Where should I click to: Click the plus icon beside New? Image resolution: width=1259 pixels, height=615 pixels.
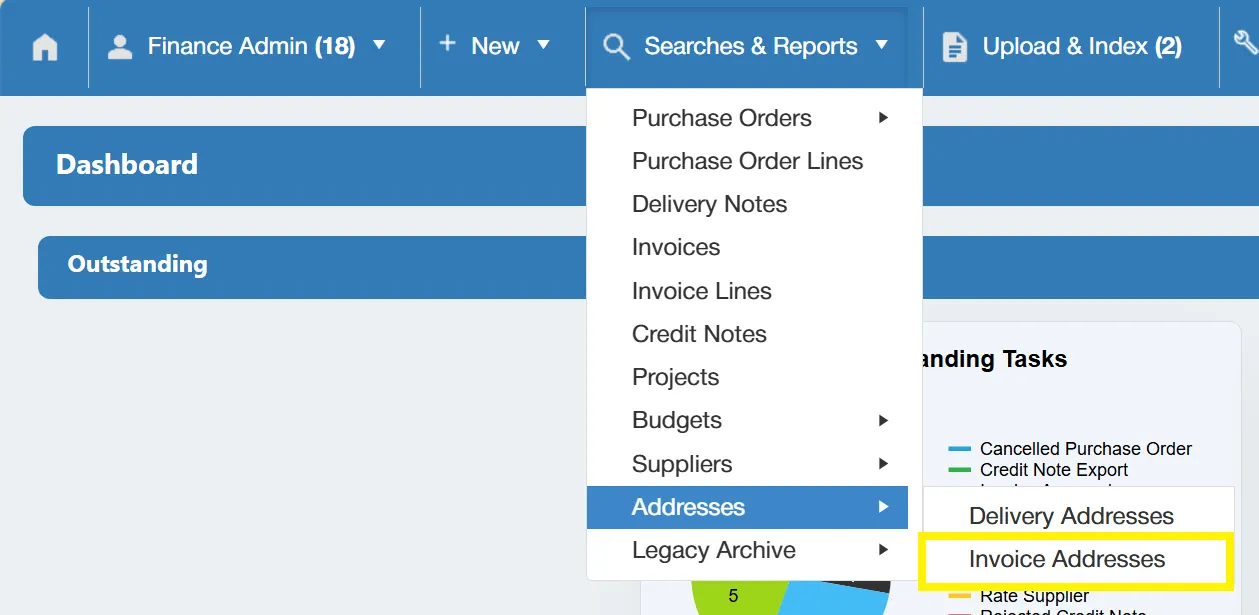coord(447,43)
